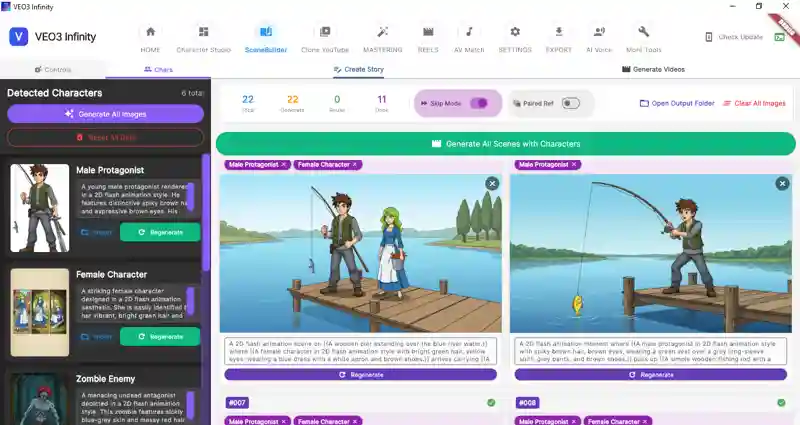Open the SETTINGS gear
Image resolution: width=800 pixels, height=425 pixels.
click(515, 38)
